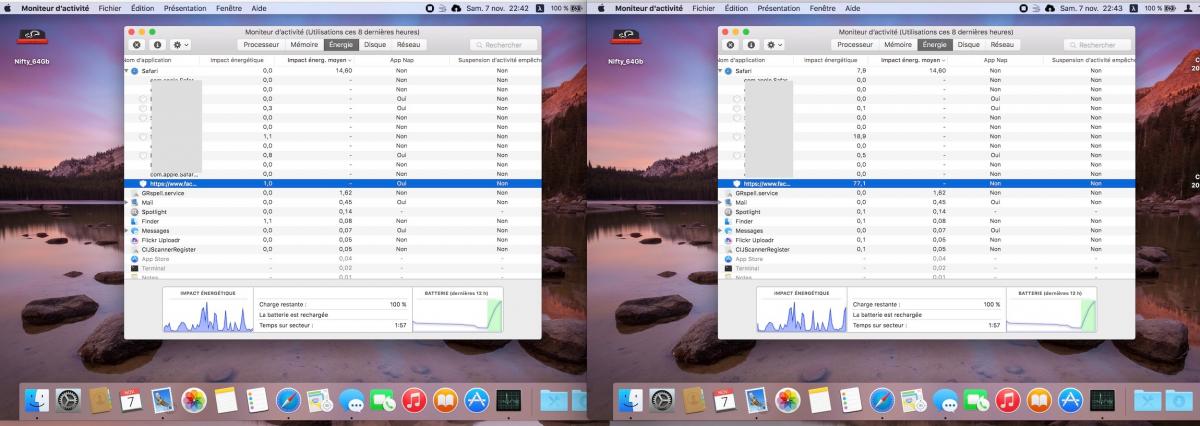Open System Preferences from the 22:42 screen's Dock
The height and width of the screenshot is (426, 1200).
(68, 400)
